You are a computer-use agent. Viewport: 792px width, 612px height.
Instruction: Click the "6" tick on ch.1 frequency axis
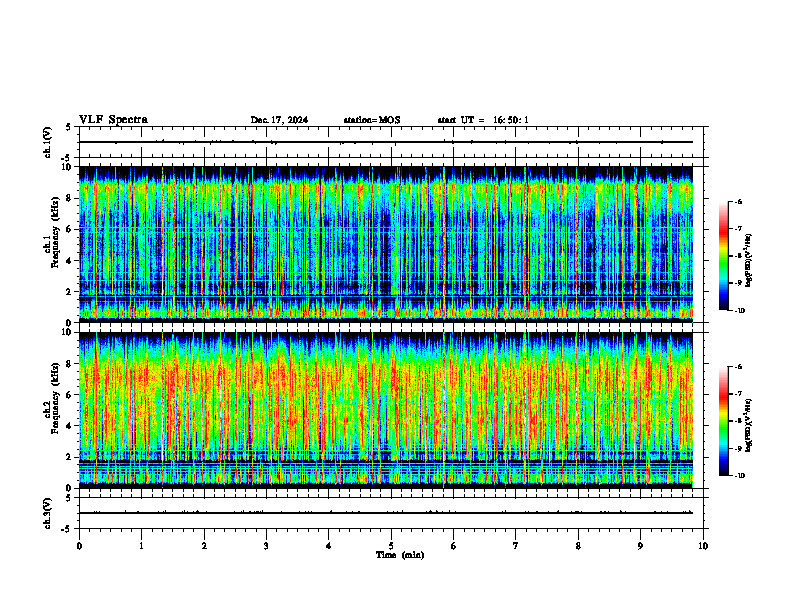click(70, 229)
